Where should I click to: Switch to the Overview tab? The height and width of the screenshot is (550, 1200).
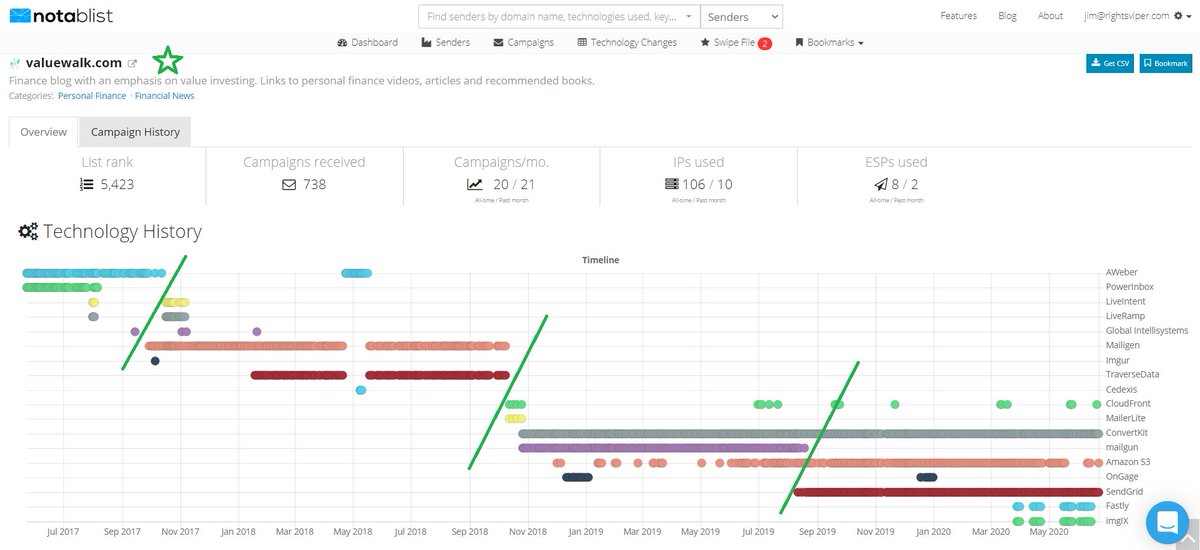43,132
